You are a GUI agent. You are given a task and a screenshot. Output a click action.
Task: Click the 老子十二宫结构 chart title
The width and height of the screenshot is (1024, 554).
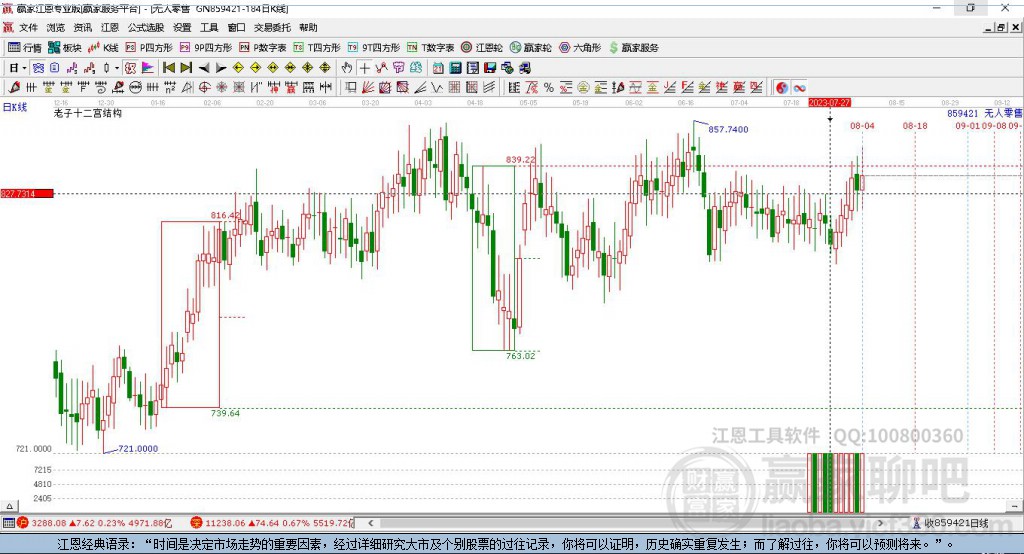pyautogui.click(x=88, y=113)
